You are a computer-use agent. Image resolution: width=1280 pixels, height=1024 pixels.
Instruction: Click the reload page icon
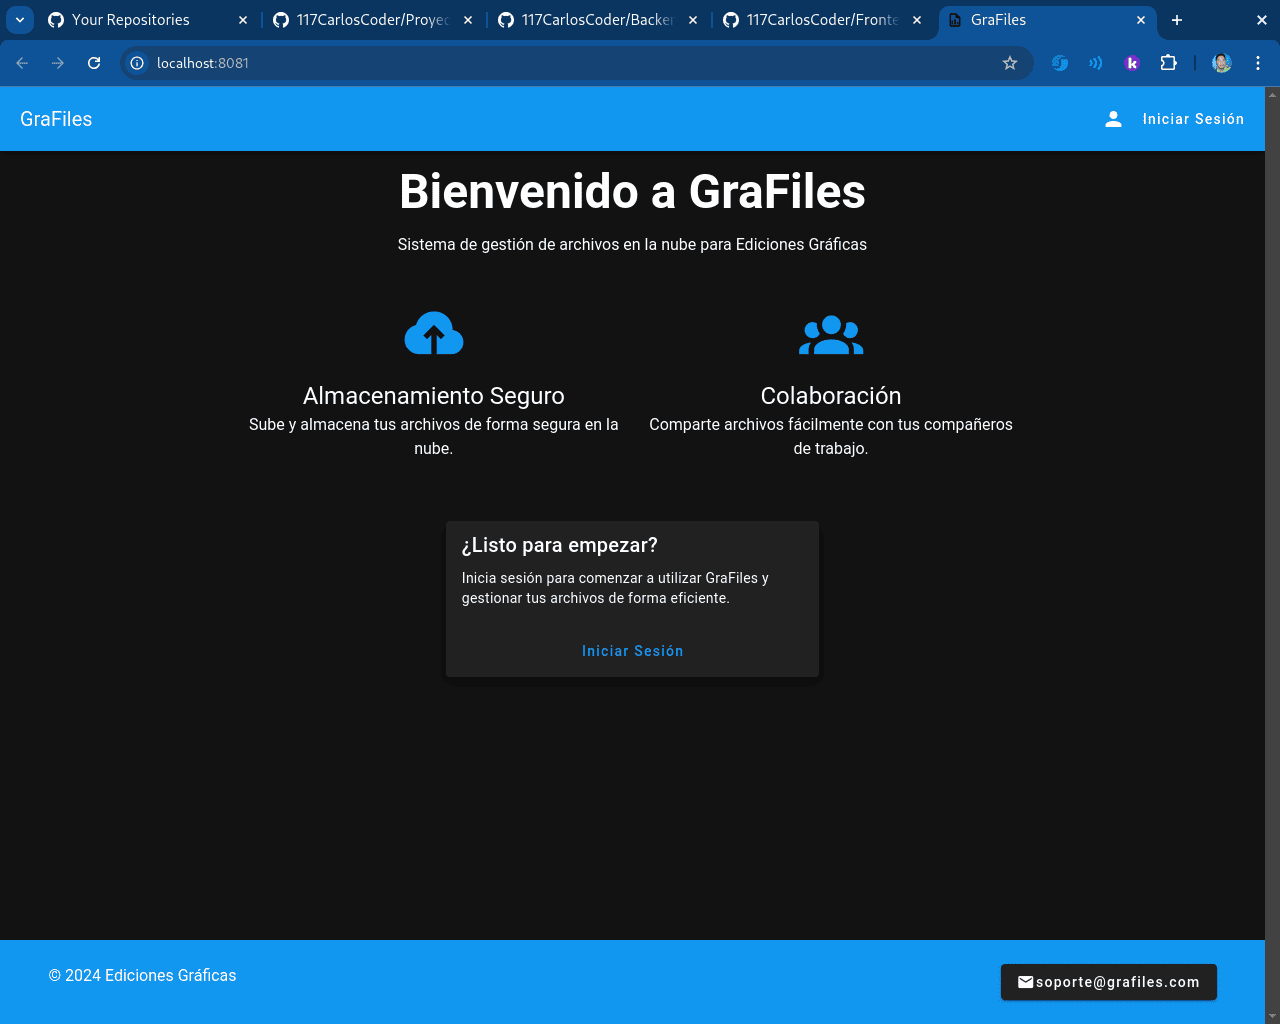93,62
